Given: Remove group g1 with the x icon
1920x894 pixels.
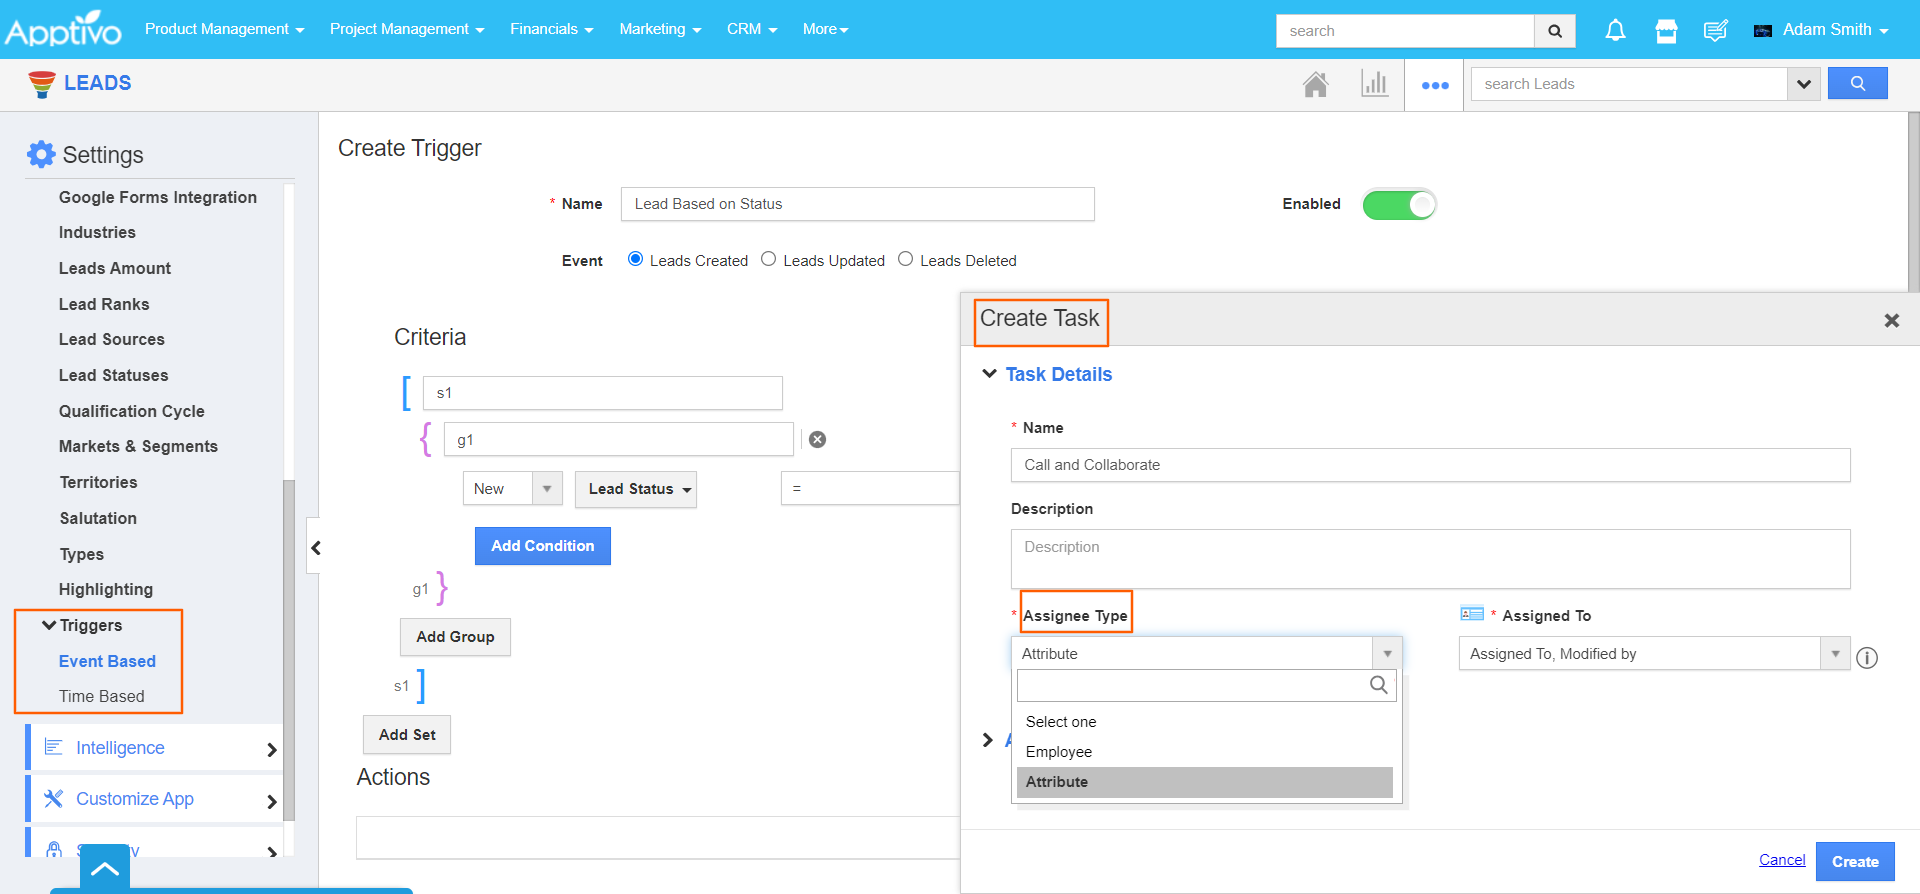Looking at the screenshot, I should [817, 440].
